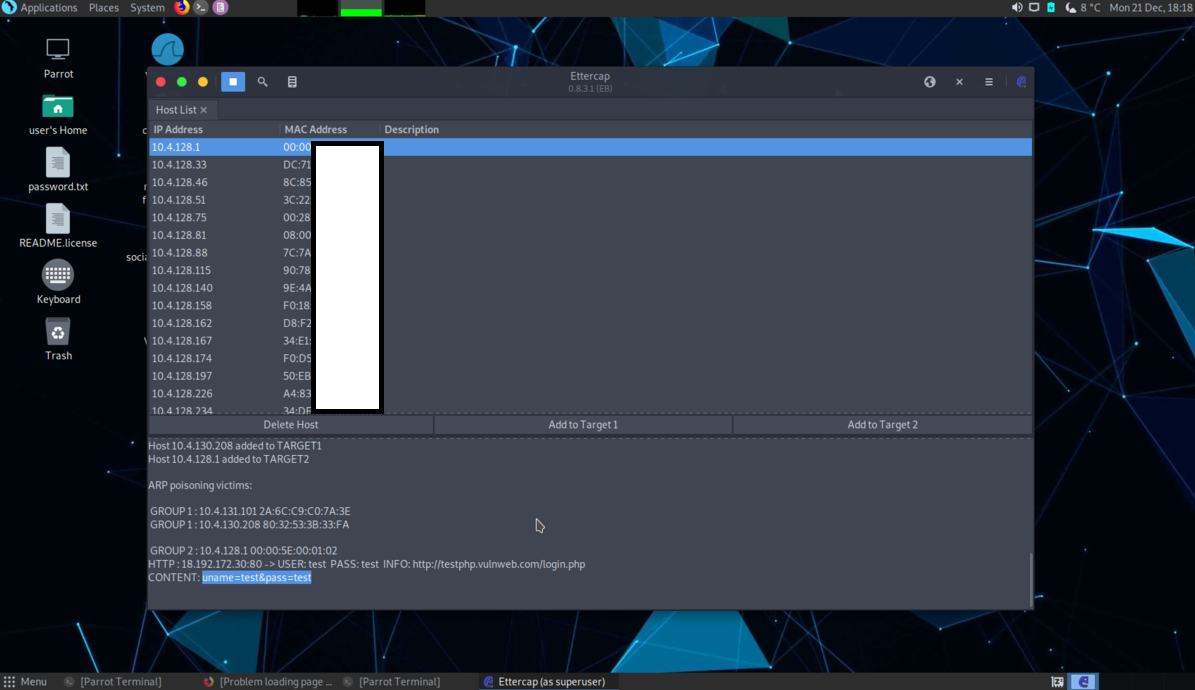Open the System menu
The width and height of the screenshot is (1195, 690).
[147, 8]
